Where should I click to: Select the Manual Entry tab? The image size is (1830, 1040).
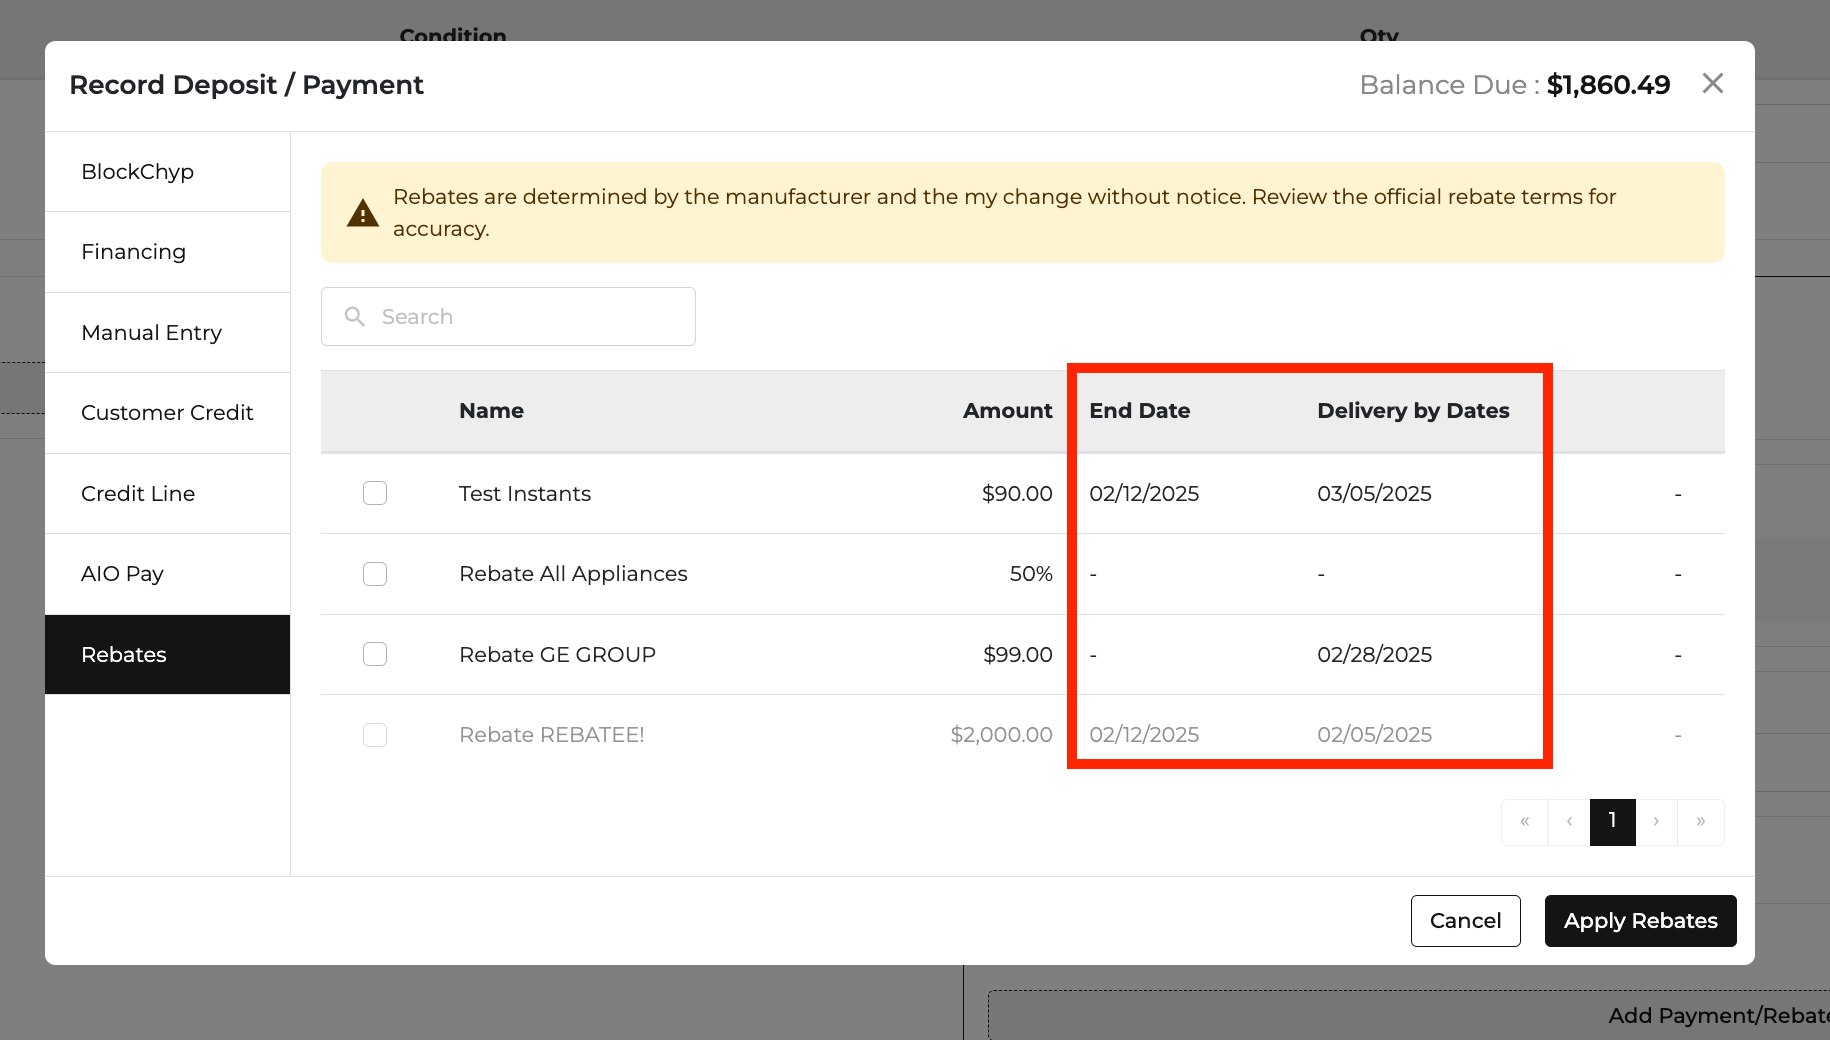pos(168,333)
